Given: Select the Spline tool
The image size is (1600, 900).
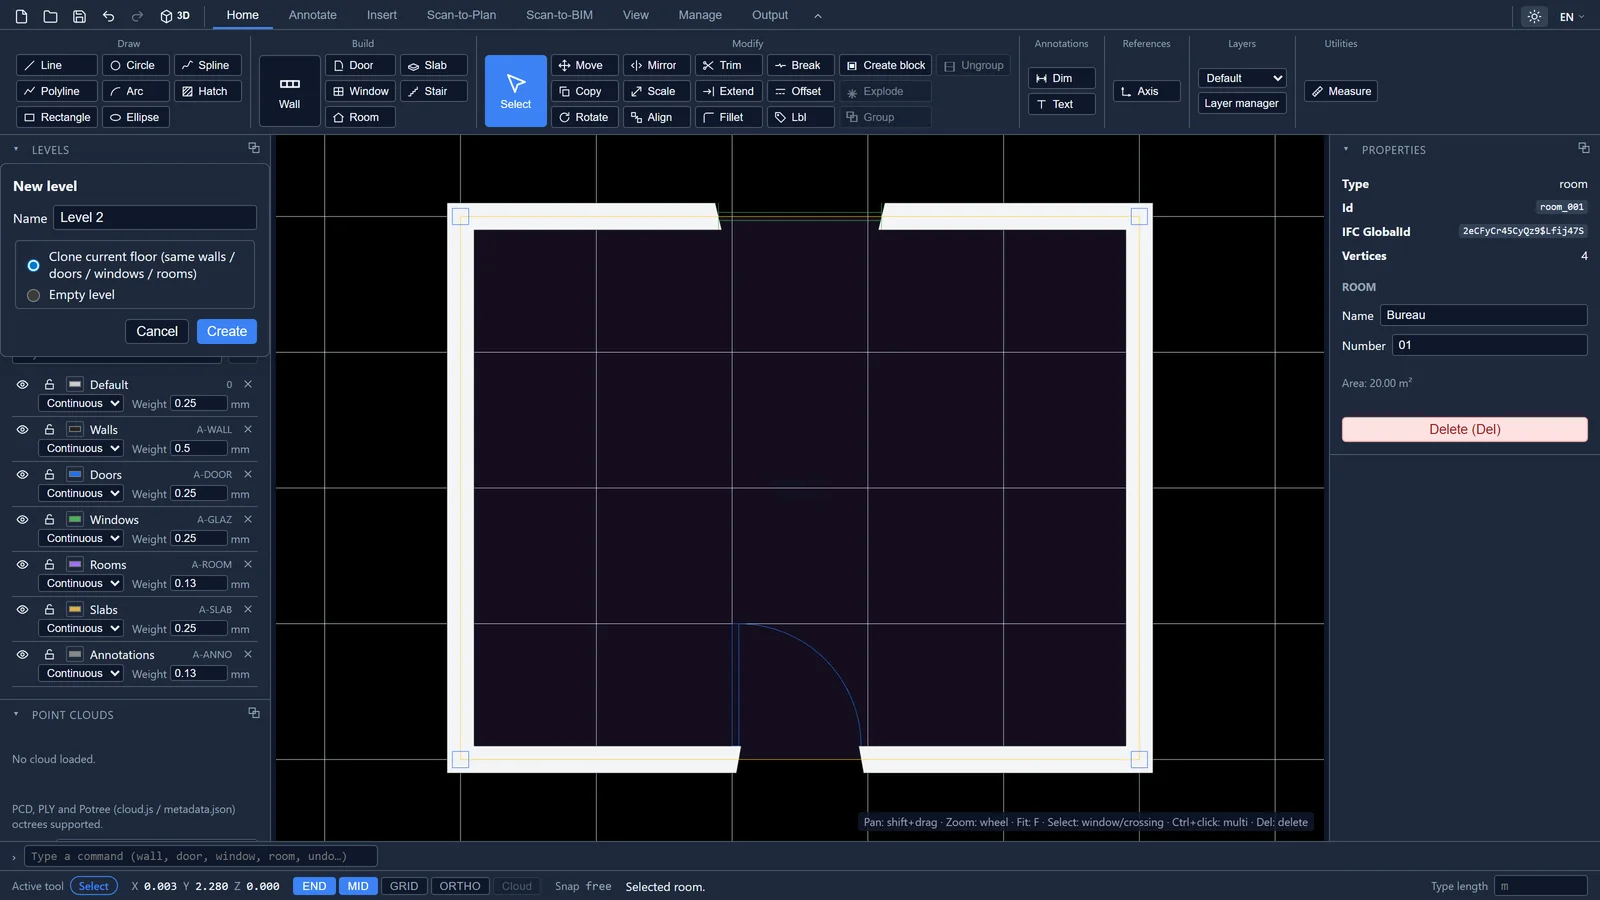Looking at the screenshot, I should click(x=208, y=65).
